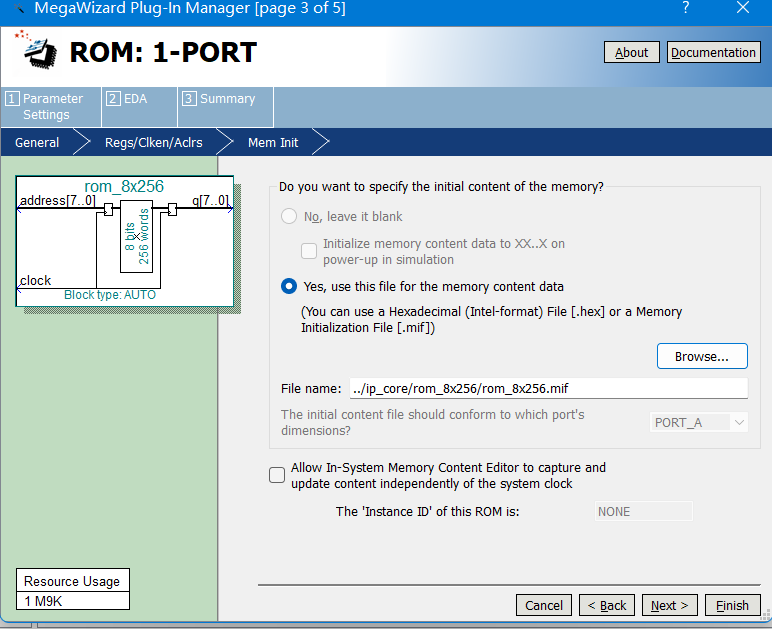Select 'No, leave it blank' radio option
This screenshot has height=629, width=772.
pos(289,216)
